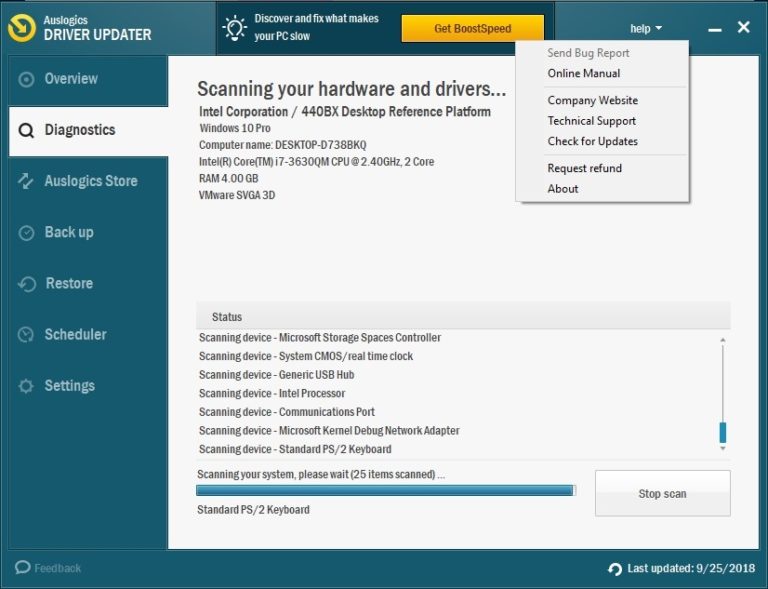Image resolution: width=768 pixels, height=589 pixels.
Task: Open the Scheduler section
Action: click(89, 335)
